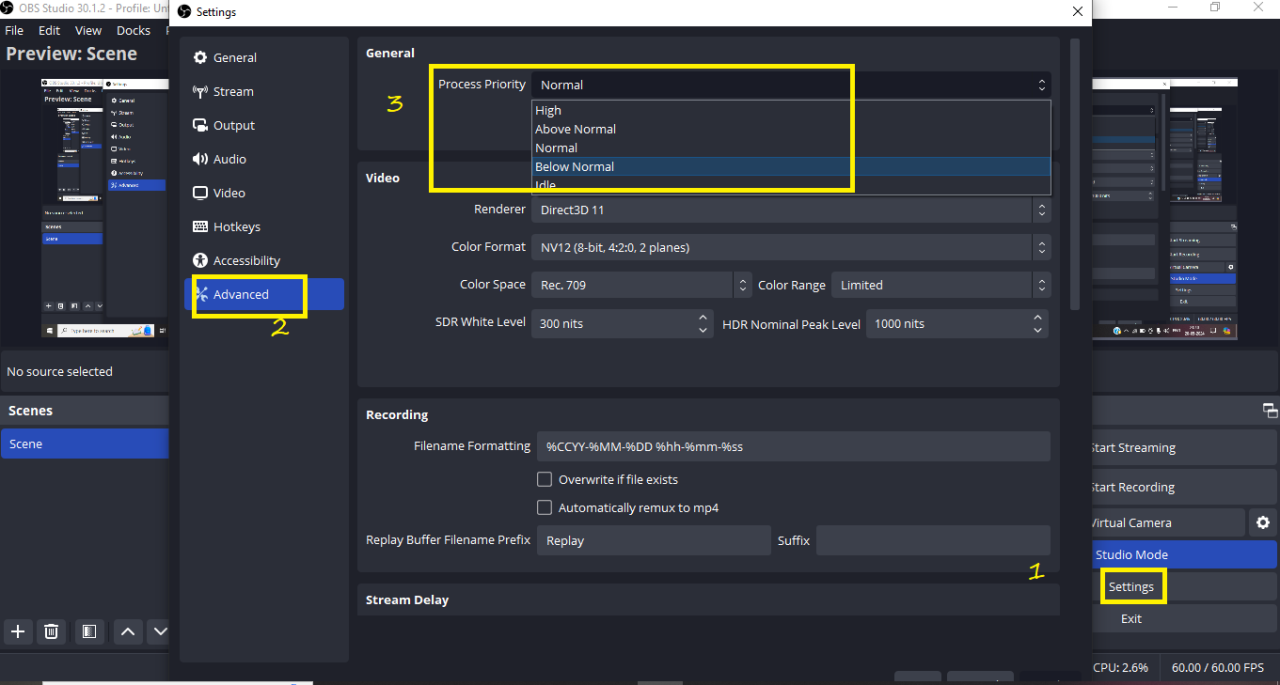Open the Color Range dropdown
The height and width of the screenshot is (685, 1280).
point(940,285)
